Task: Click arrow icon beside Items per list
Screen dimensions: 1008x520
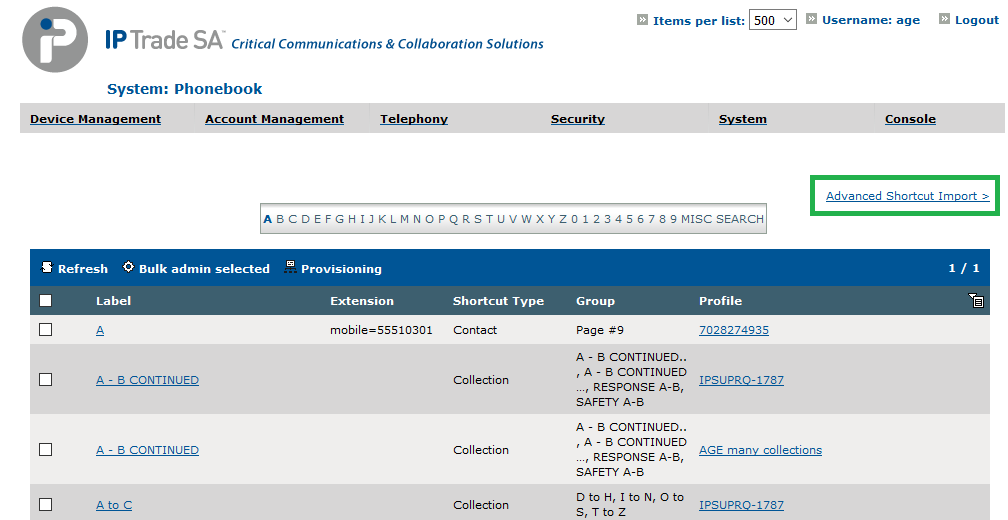Action: (x=642, y=19)
